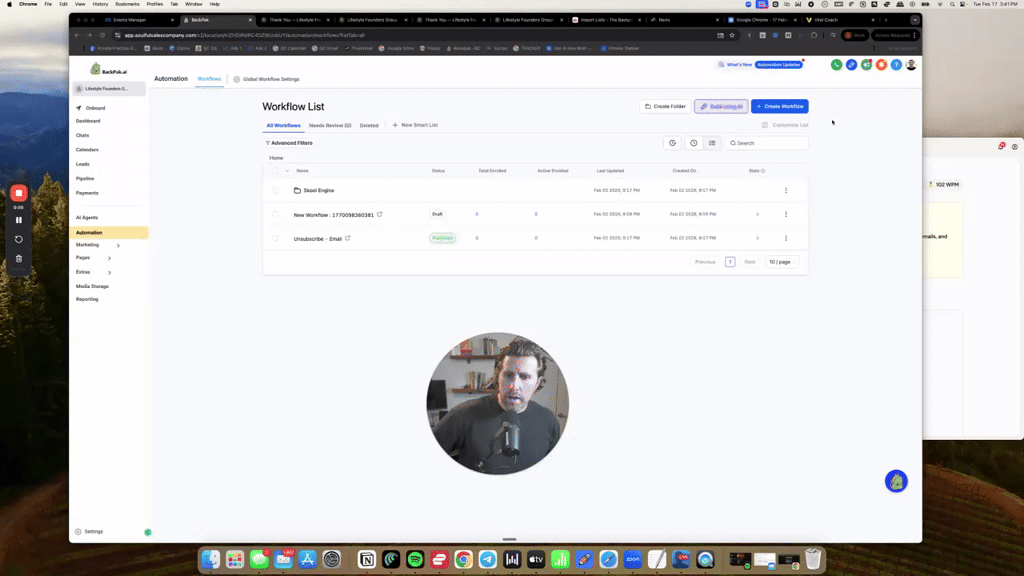Click the sidebar Settings gear

coord(78,532)
